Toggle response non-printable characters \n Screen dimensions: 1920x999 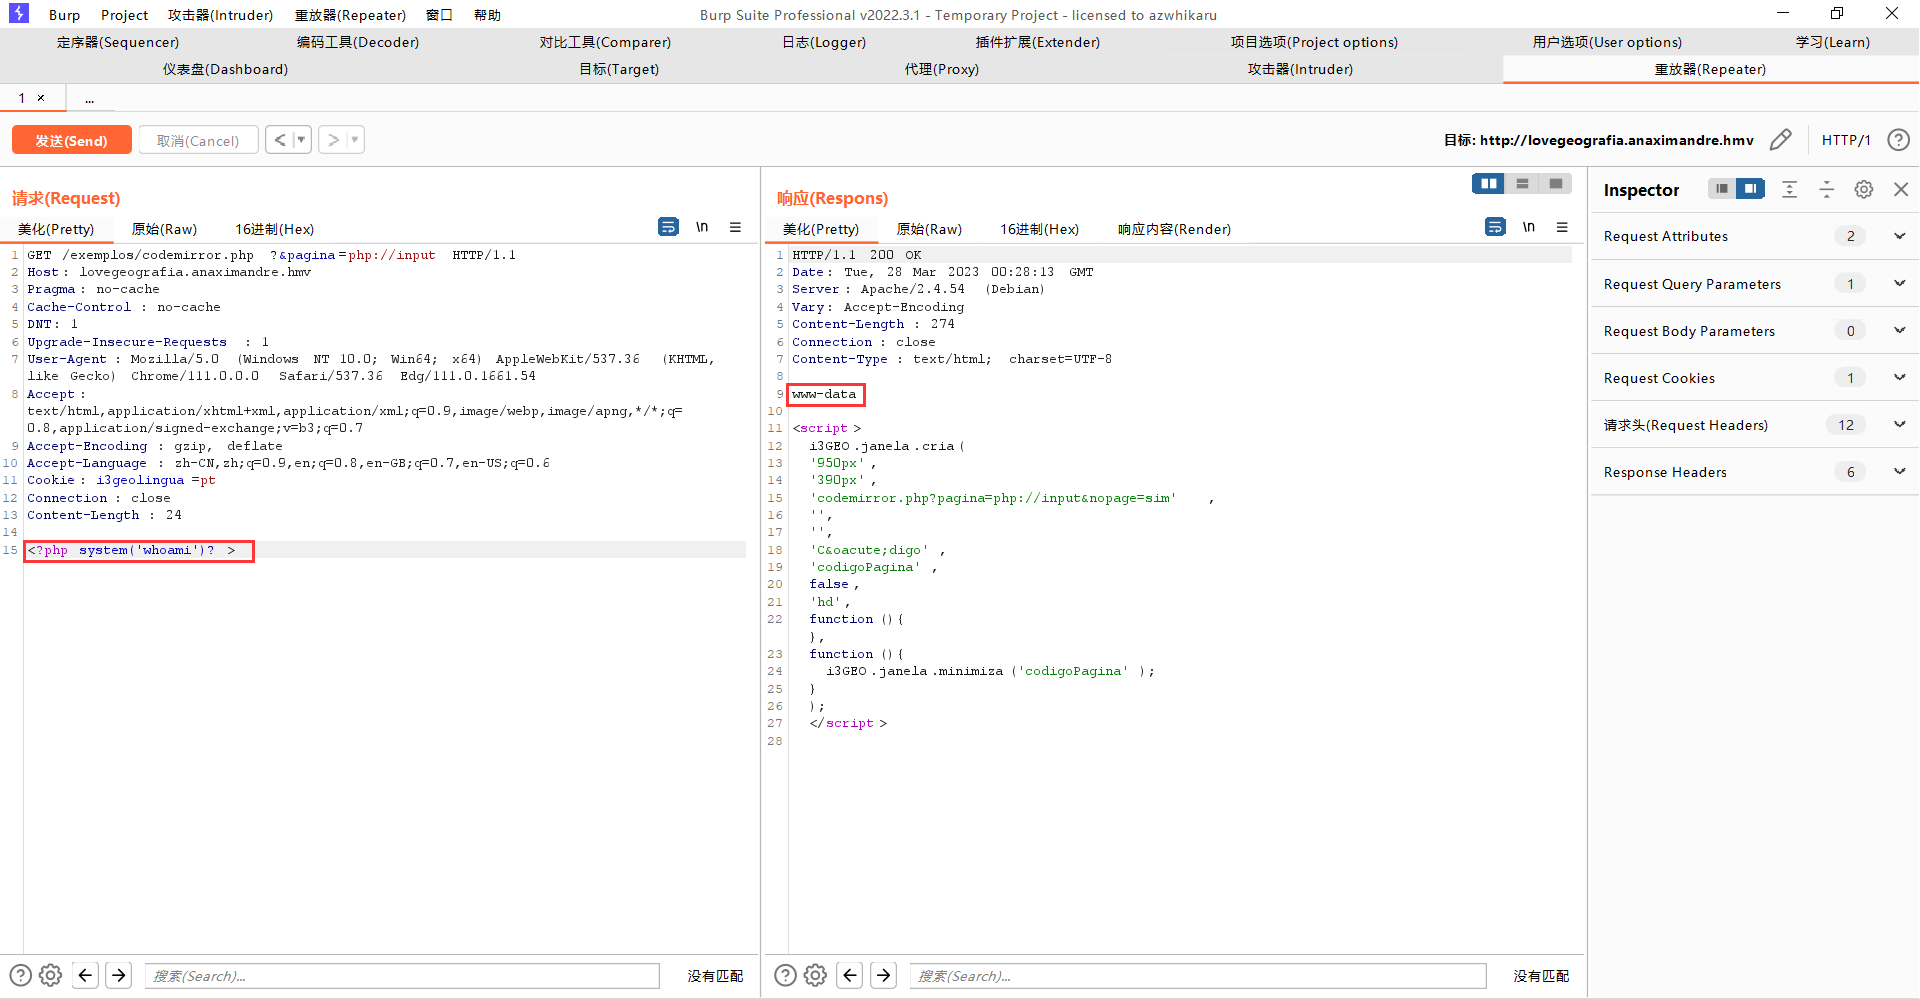1529,227
